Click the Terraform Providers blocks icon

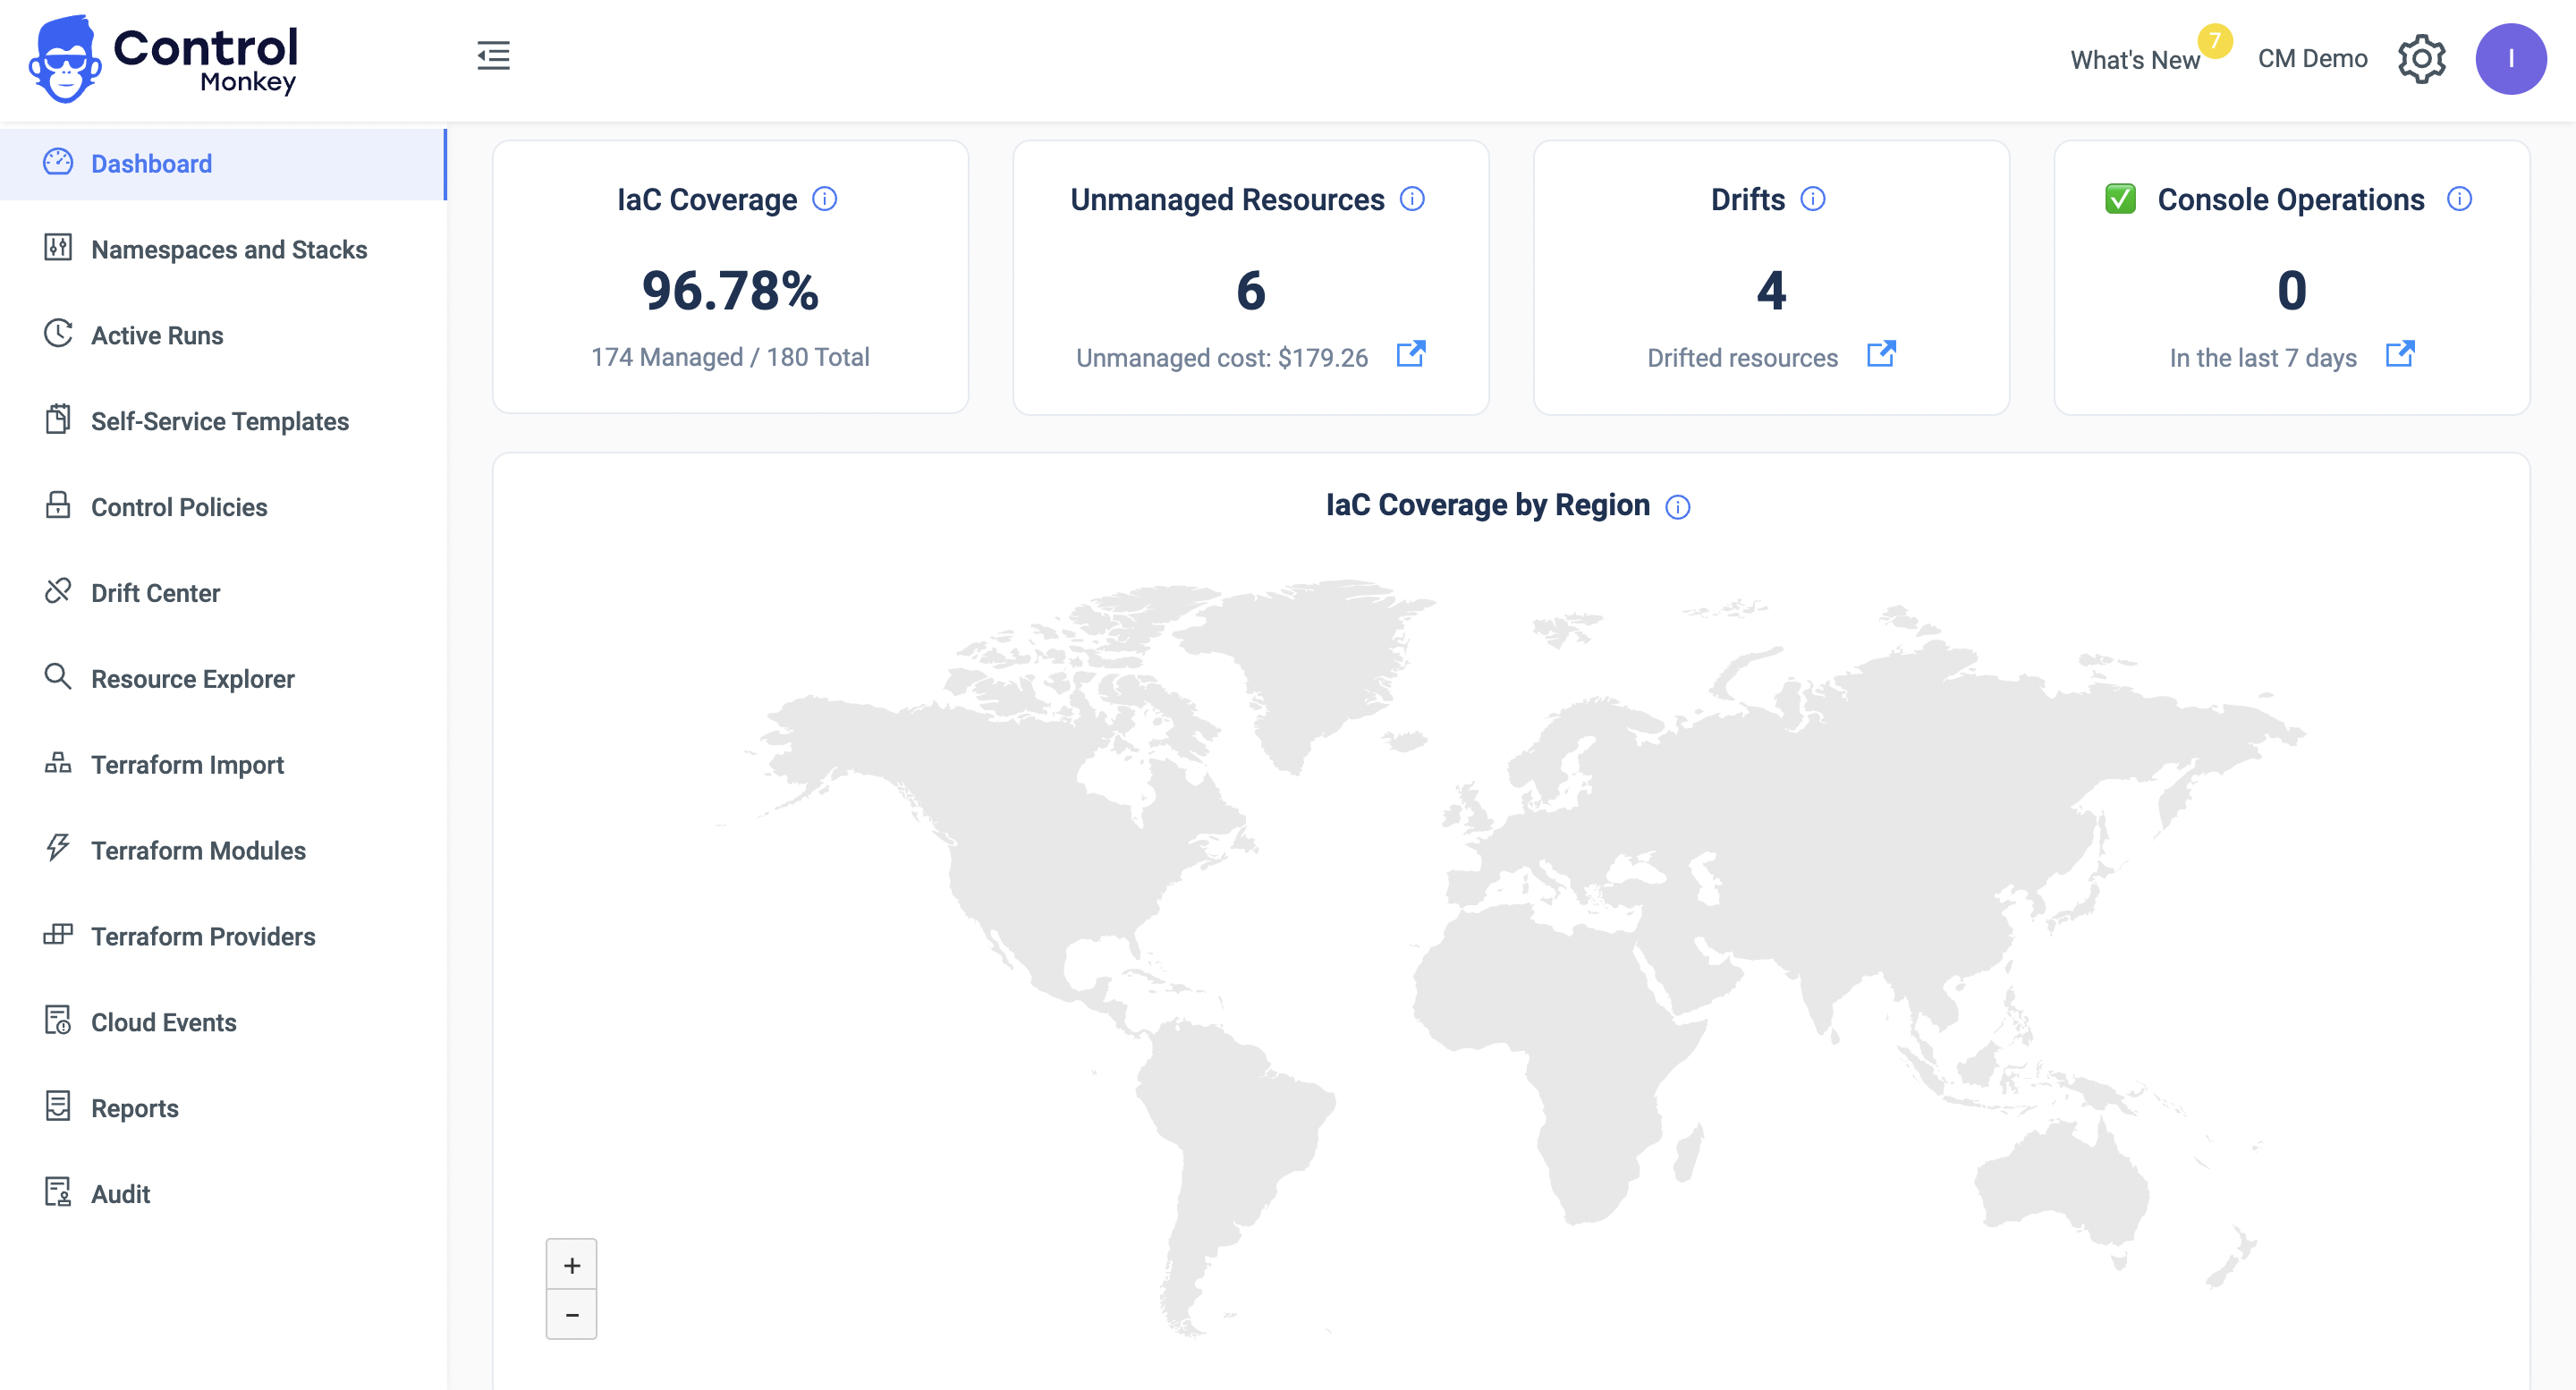58,935
